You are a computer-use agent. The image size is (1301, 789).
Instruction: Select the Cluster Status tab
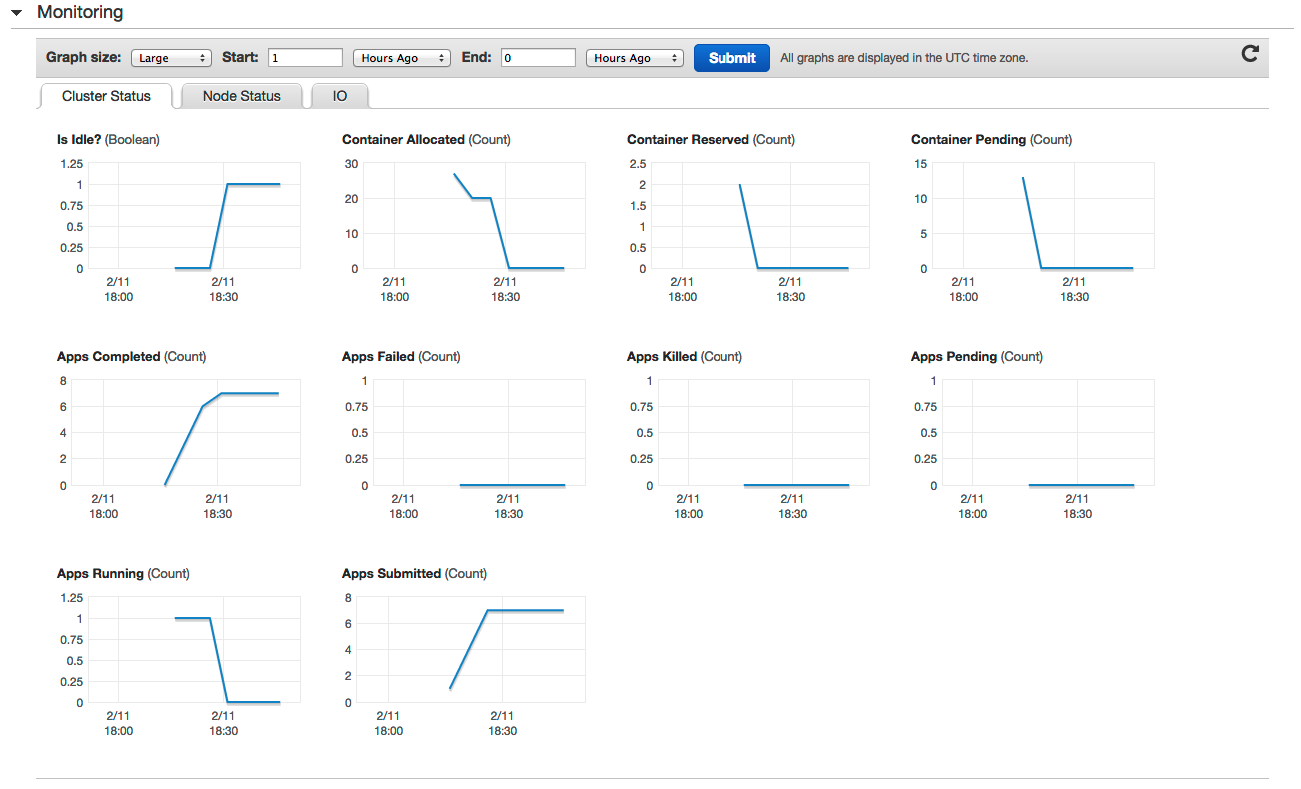point(106,96)
